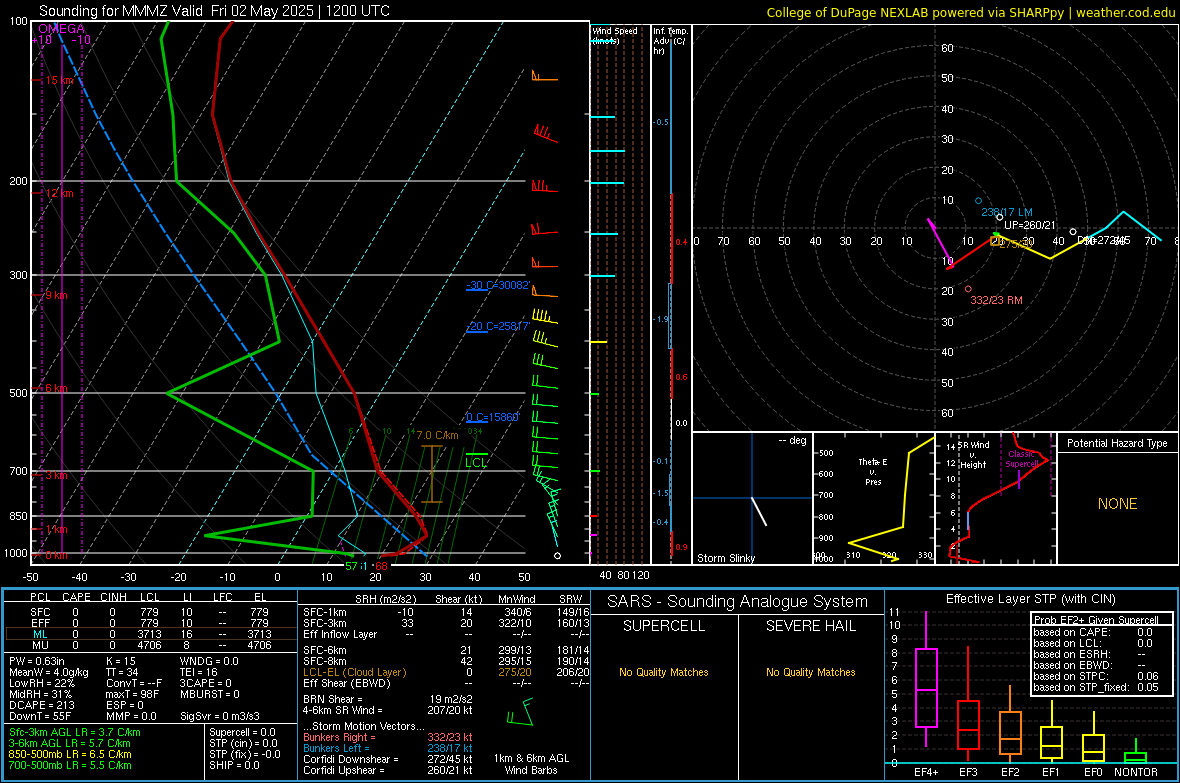Select the EFF parcel row
Screen dimensions: 1180x783
tap(151, 623)
